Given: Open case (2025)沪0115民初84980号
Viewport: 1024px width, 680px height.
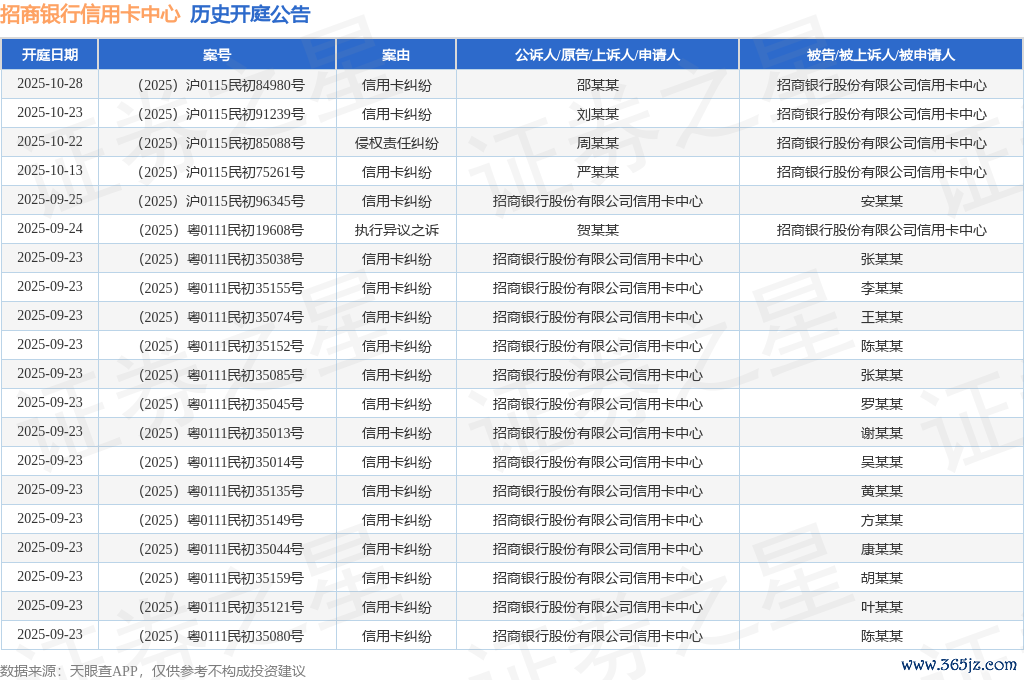Looking at the screenshot, I should (217, 85).
